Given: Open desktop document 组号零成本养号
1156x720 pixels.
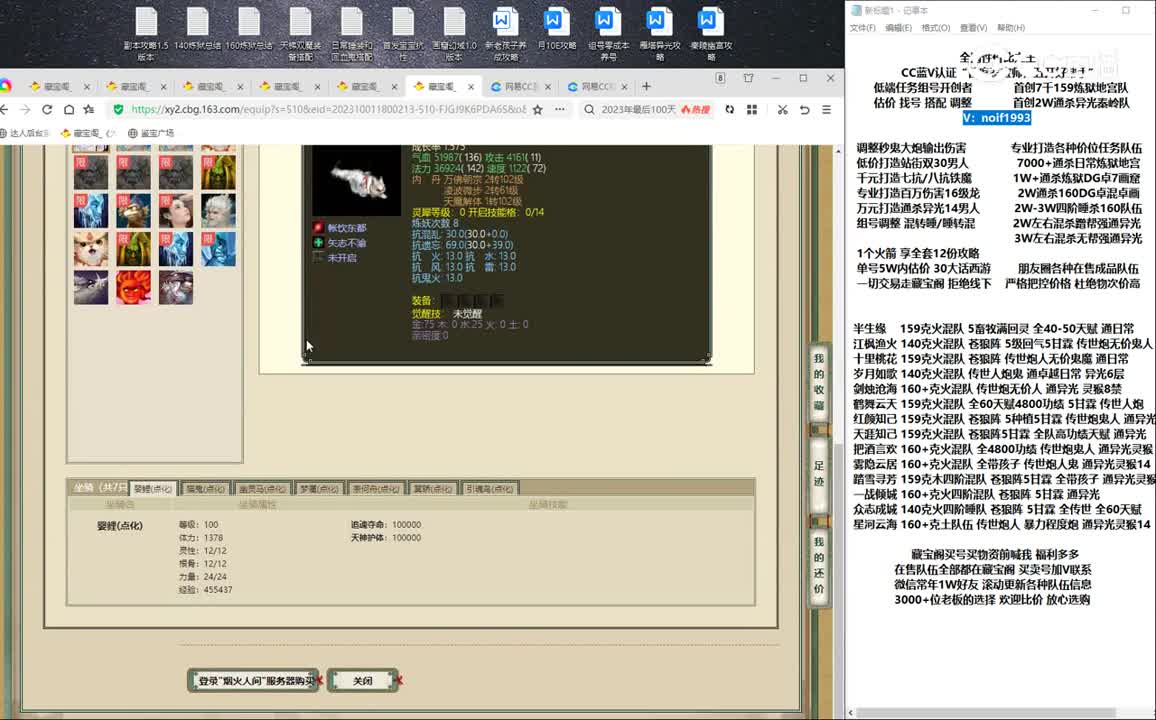Looking at the screenshot, I should [608, 34].
